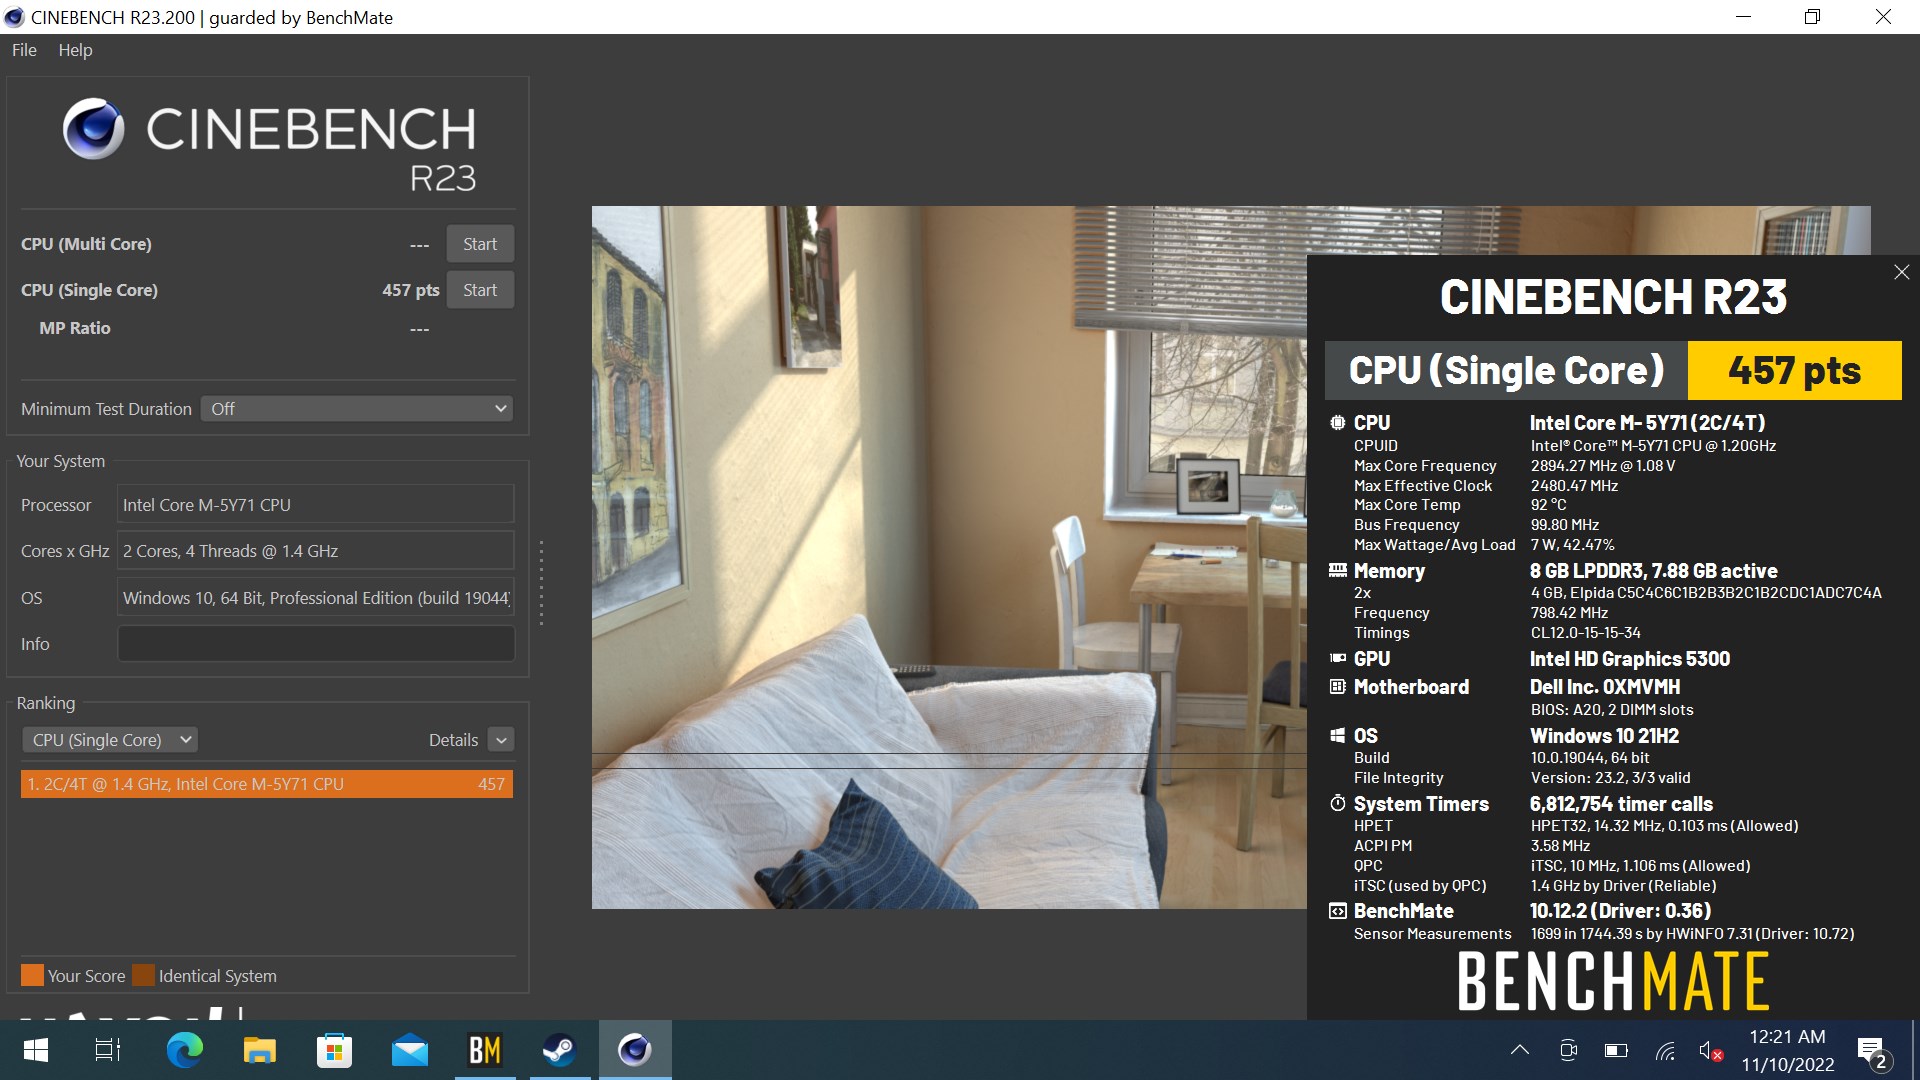Screen dimensions: 1920x1080
Task: Click the GPU icon in BenchMate panel
Action: (x=1337, y=659)
